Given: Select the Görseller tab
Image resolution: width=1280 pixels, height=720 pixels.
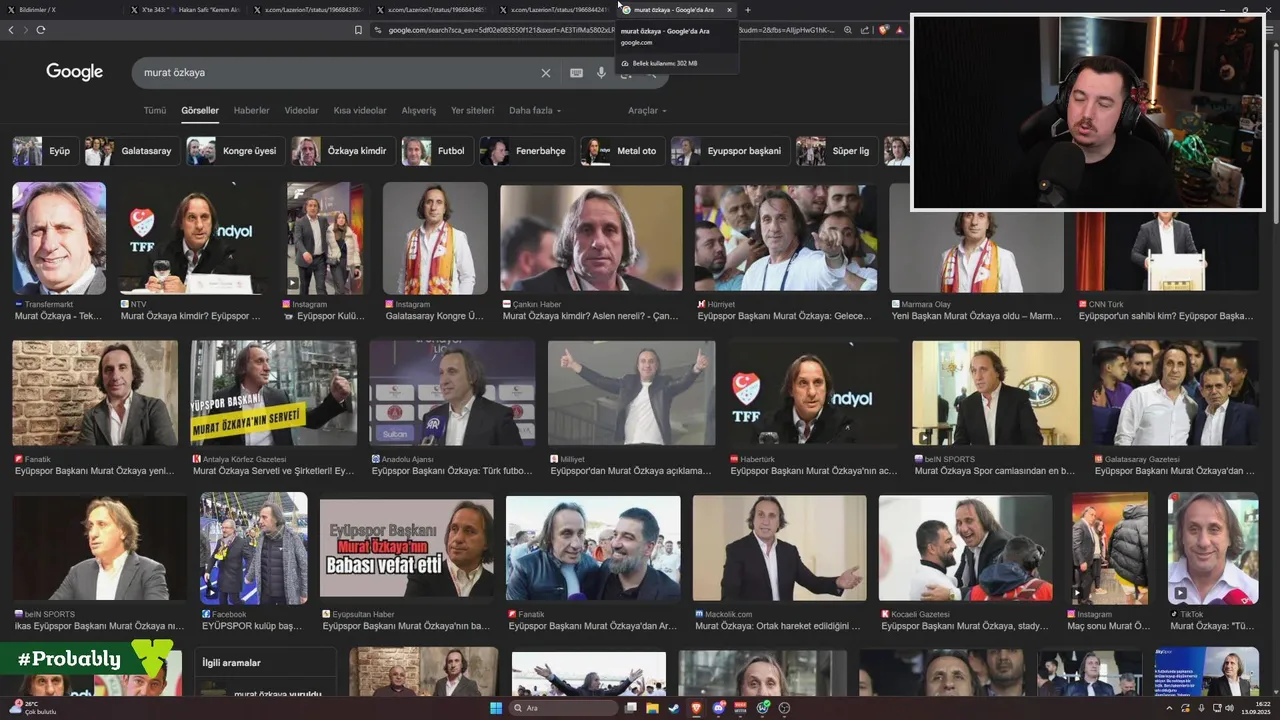Looking at the screenshot, I should click(x=200, y=110).
